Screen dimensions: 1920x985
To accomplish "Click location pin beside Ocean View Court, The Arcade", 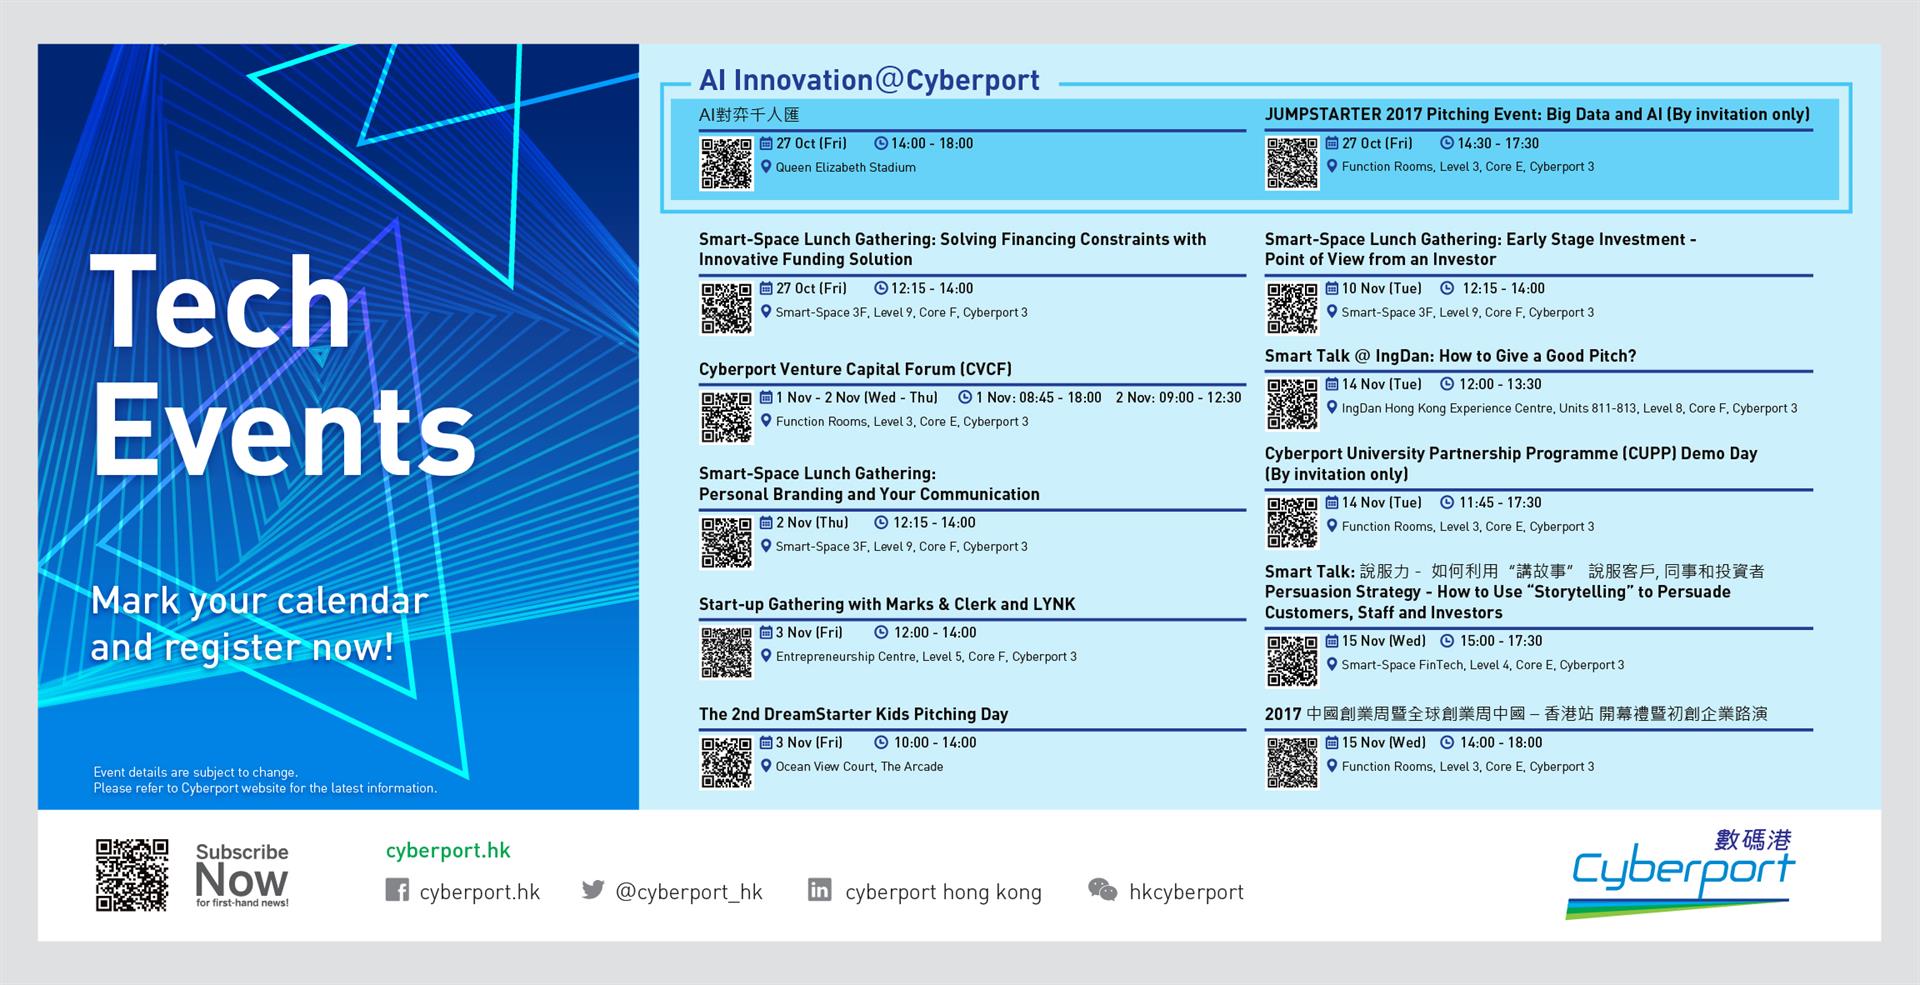I will click(x=766, y=766).
